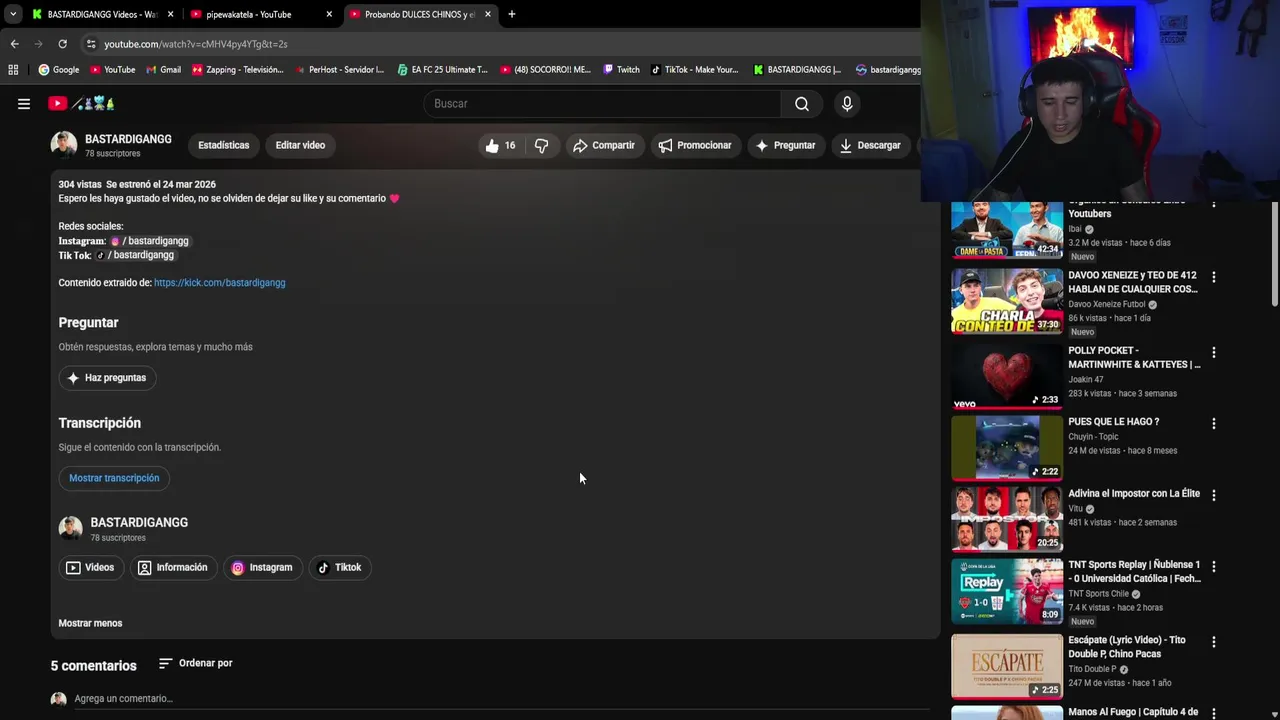Open the Compartir share dialog
The image size is (1280, 720).
(x=603, y=145)
